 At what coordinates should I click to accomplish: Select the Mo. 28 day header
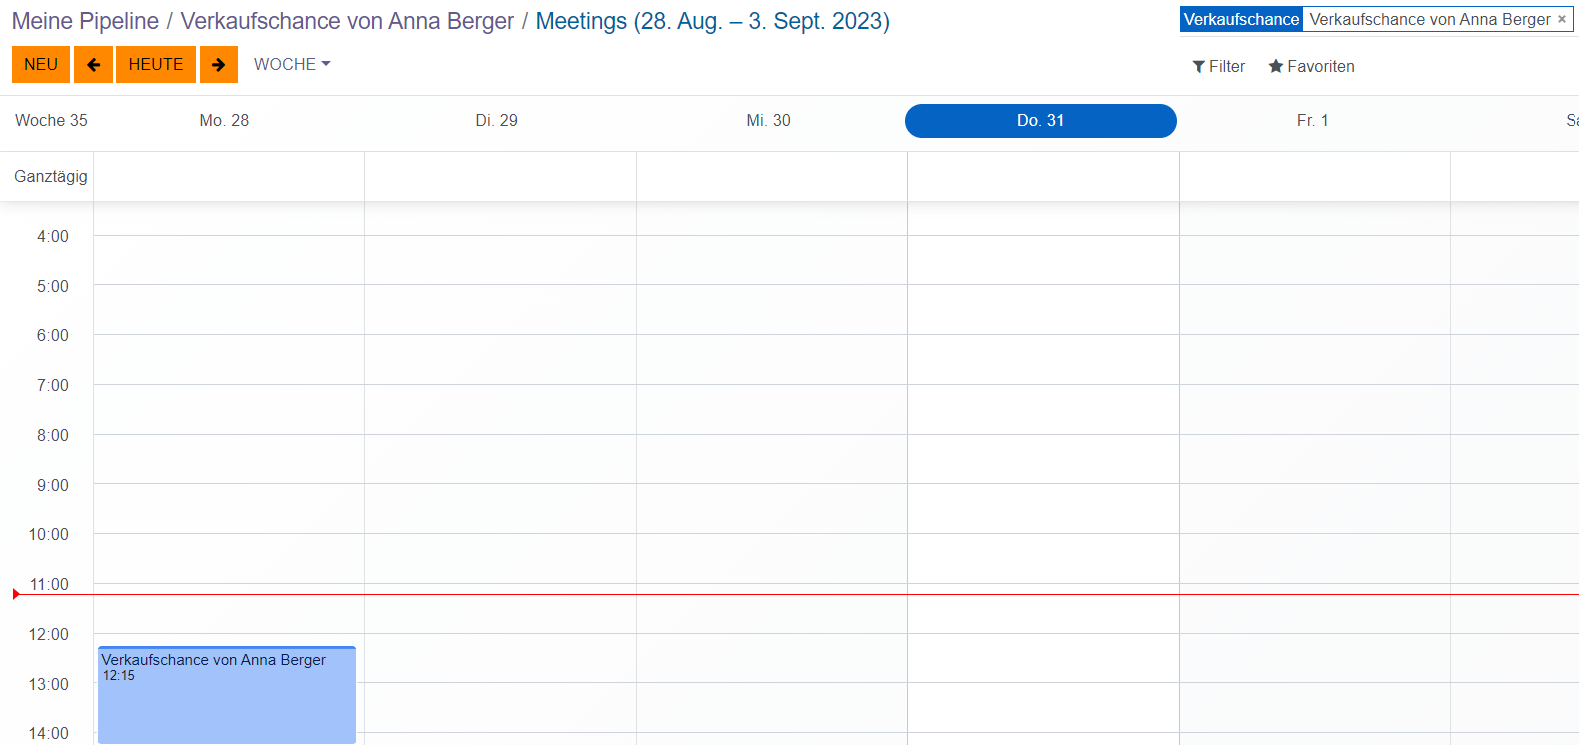(224, 121)
